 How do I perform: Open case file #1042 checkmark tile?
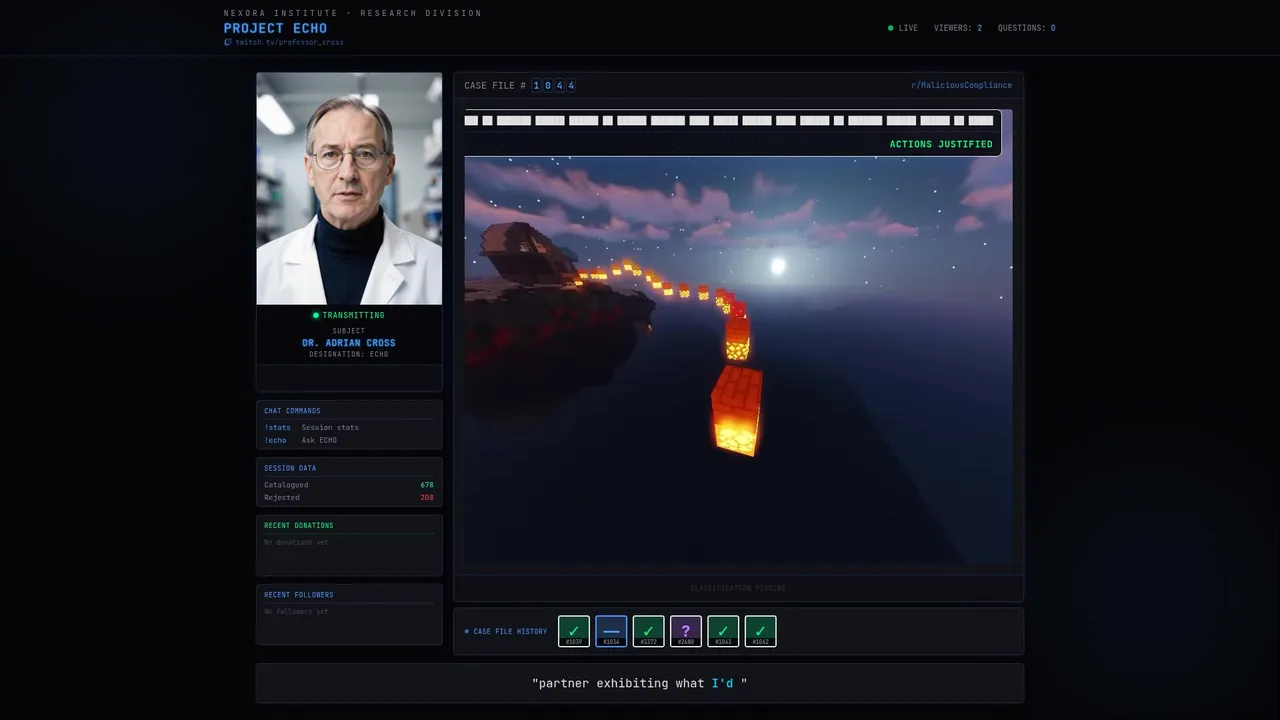760,631
